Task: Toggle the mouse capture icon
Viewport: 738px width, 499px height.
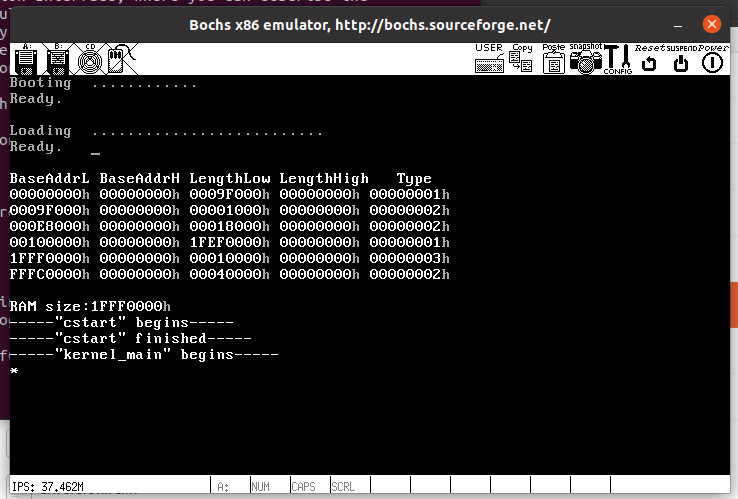Action: 121,59
